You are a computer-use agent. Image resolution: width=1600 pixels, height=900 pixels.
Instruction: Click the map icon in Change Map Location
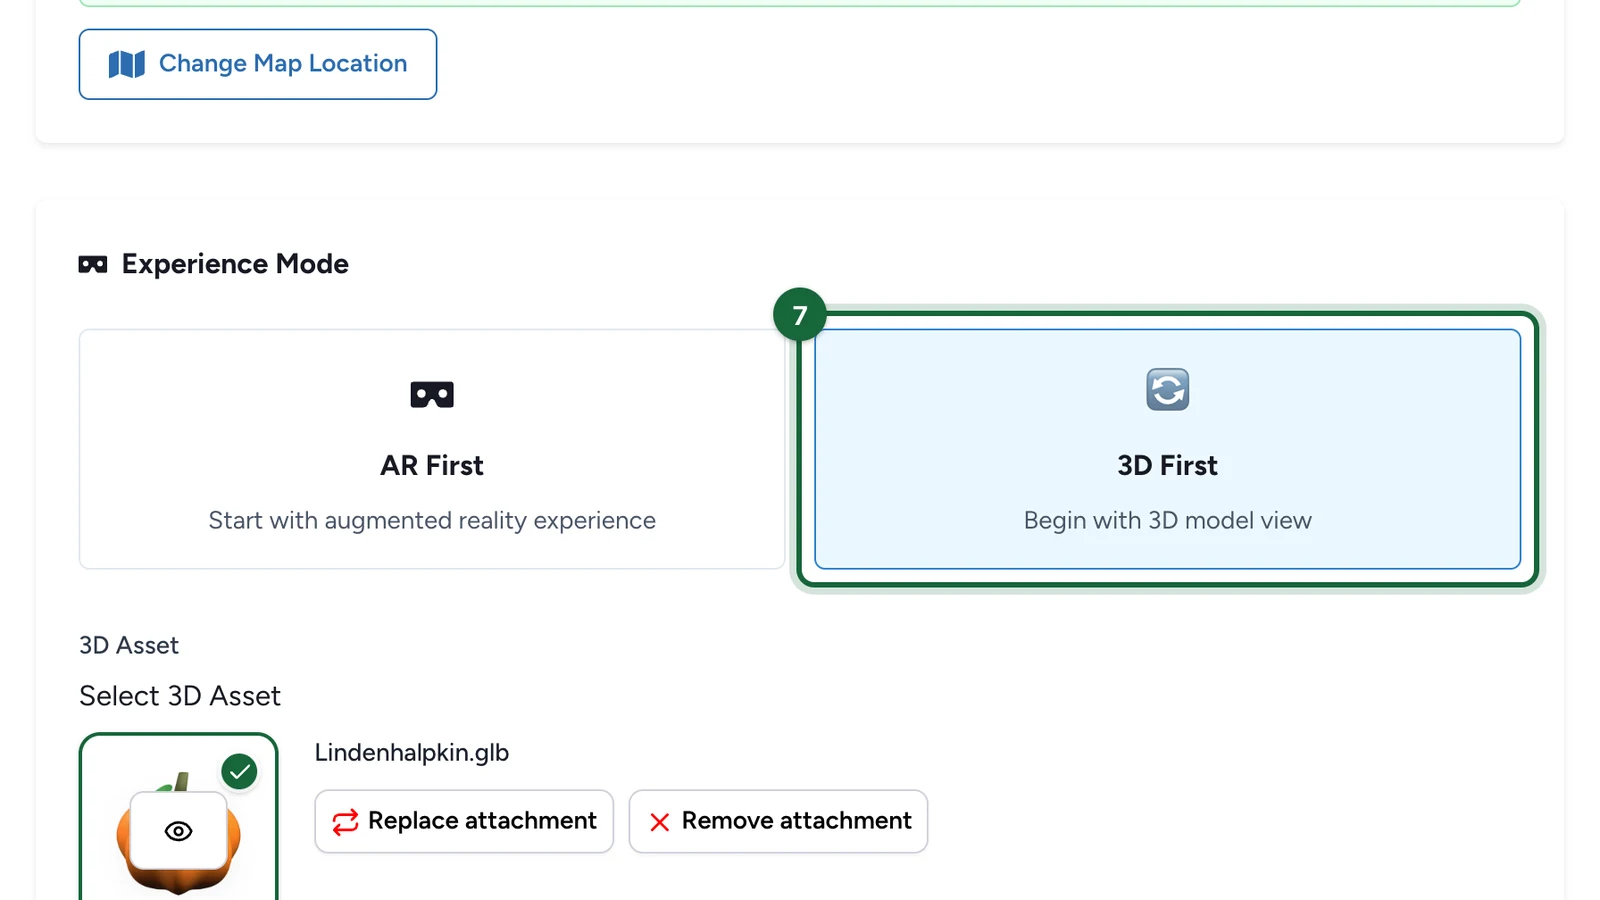click(127, 64)
